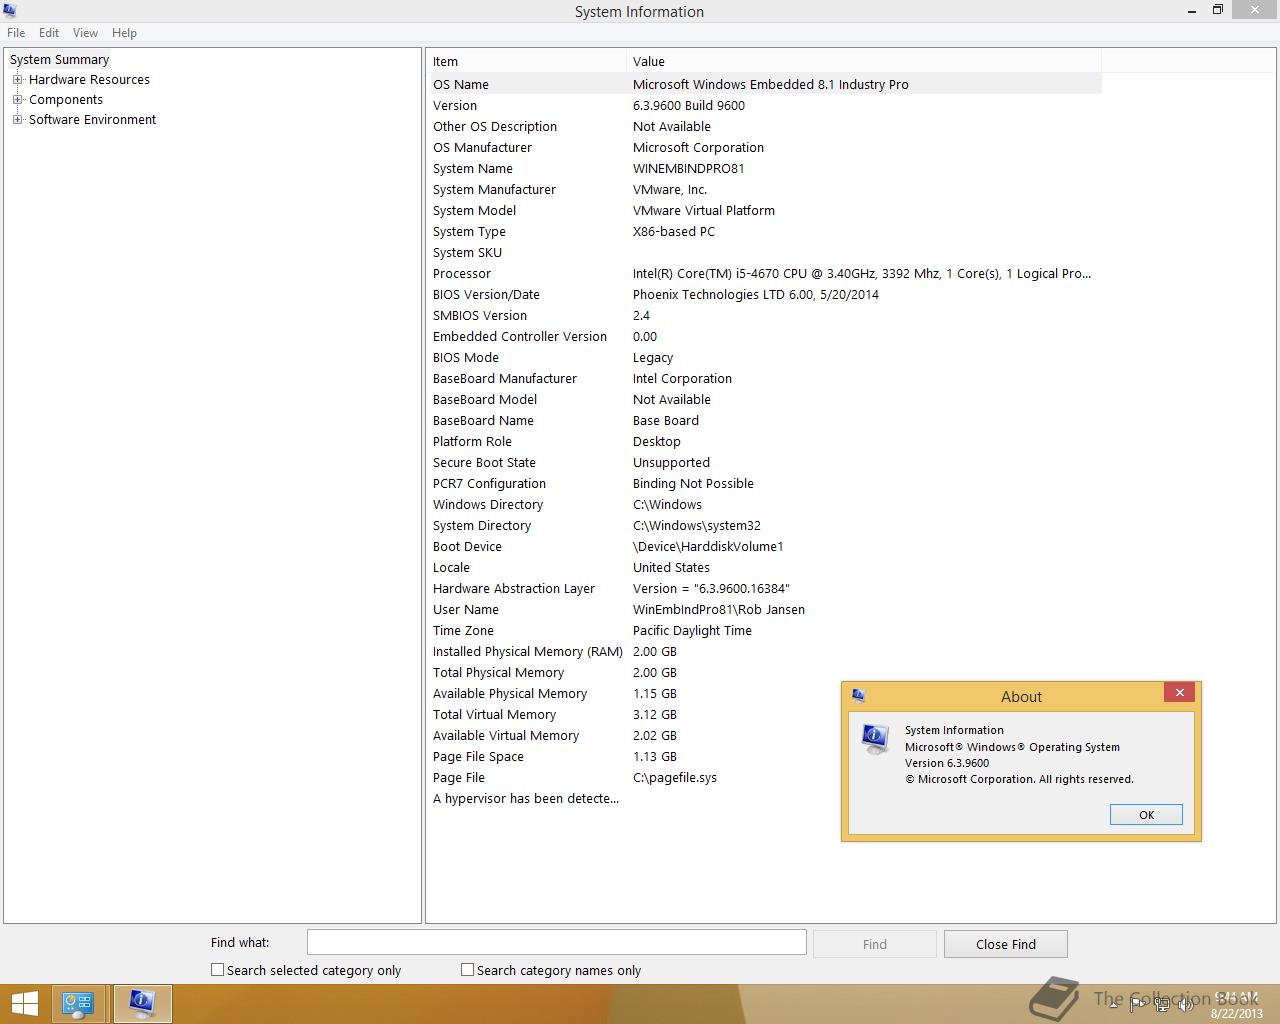
Task: Click the Item column header
Action: (527, 61)
